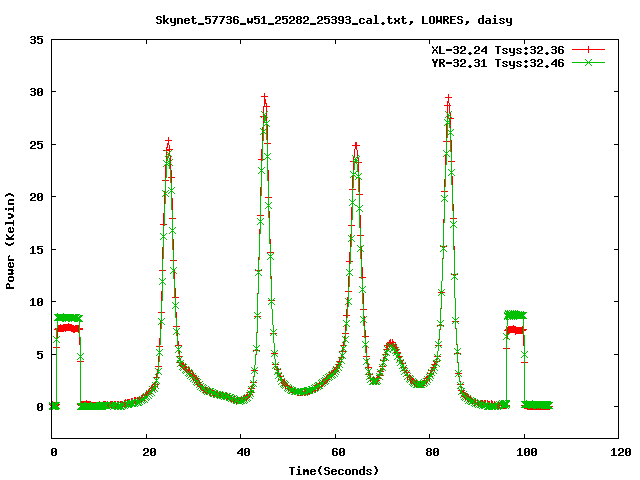The width and height of the screenshot is (640, 480).
Task: Click the red peak marker near 45 seconds
Action: click(x=265, y=97)
